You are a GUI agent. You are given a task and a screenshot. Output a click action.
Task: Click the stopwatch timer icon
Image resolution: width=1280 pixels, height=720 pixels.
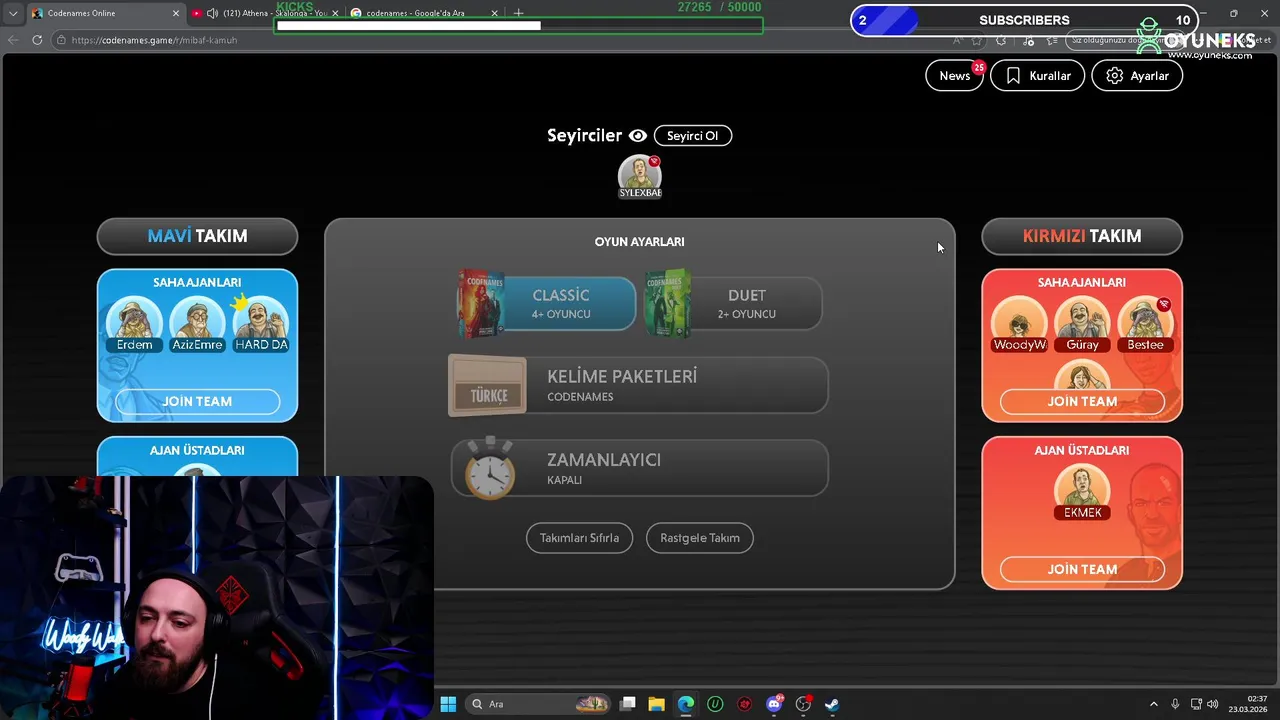pyautogui.click(x=488, y=468)
